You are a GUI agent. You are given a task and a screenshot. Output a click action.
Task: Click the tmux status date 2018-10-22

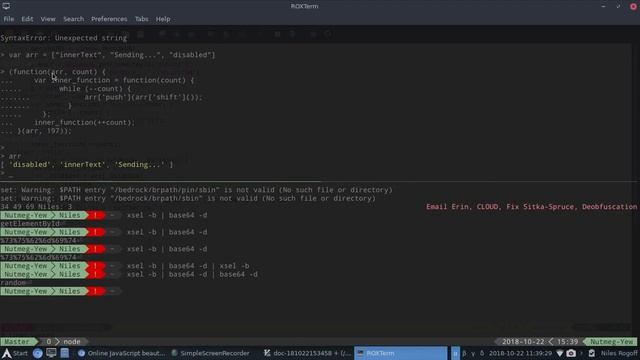[x=523, y=342]
